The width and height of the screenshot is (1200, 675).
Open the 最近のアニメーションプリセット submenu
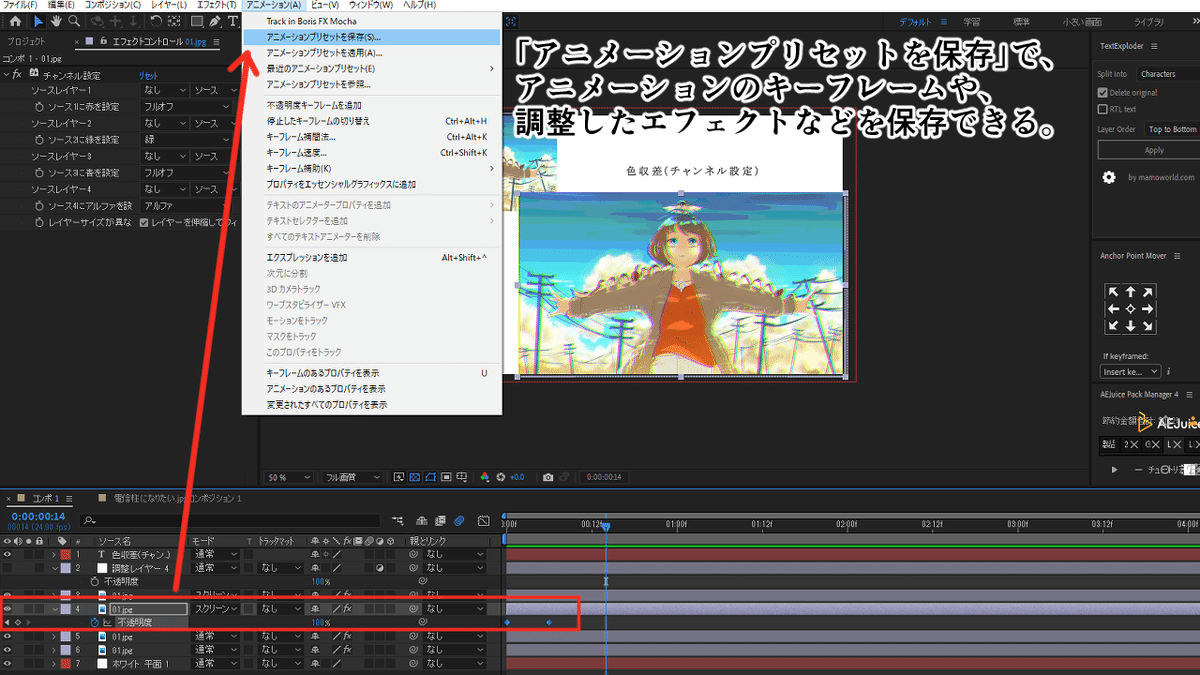pos(371,68)
